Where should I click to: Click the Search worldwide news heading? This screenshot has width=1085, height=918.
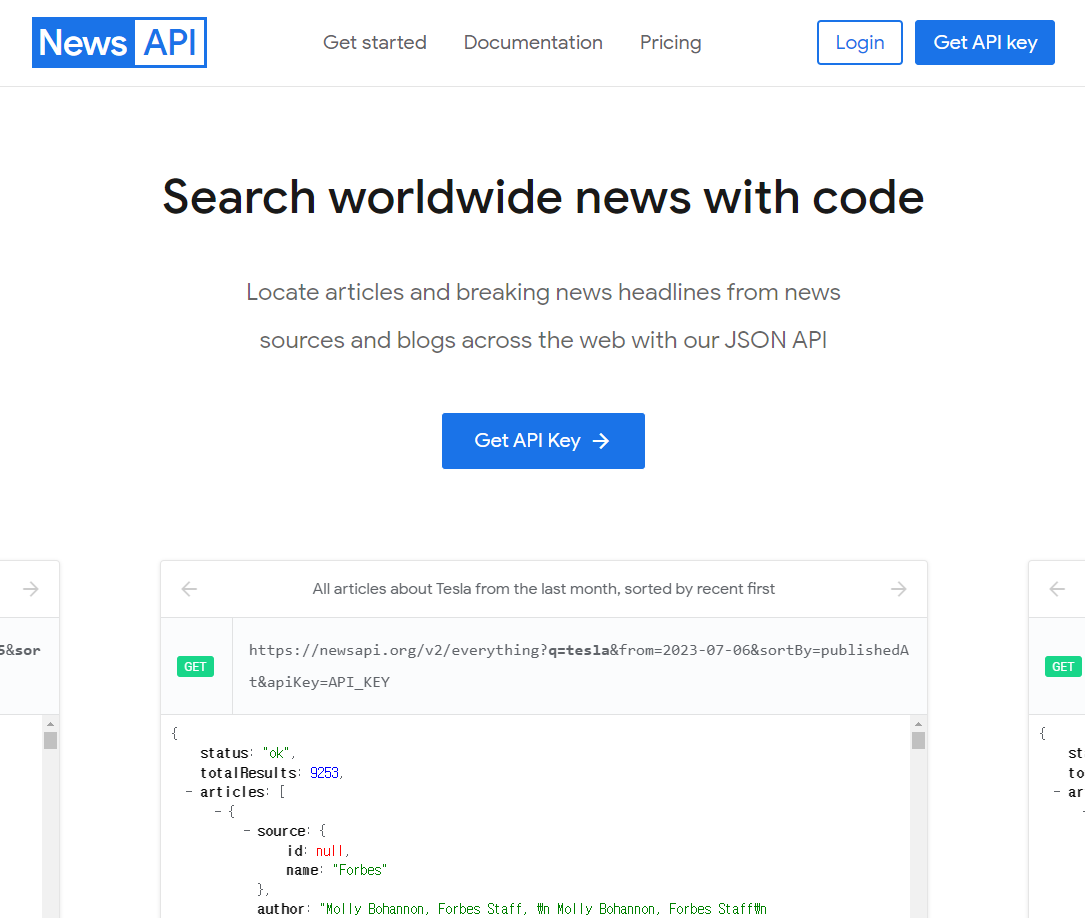click(543, 197)
